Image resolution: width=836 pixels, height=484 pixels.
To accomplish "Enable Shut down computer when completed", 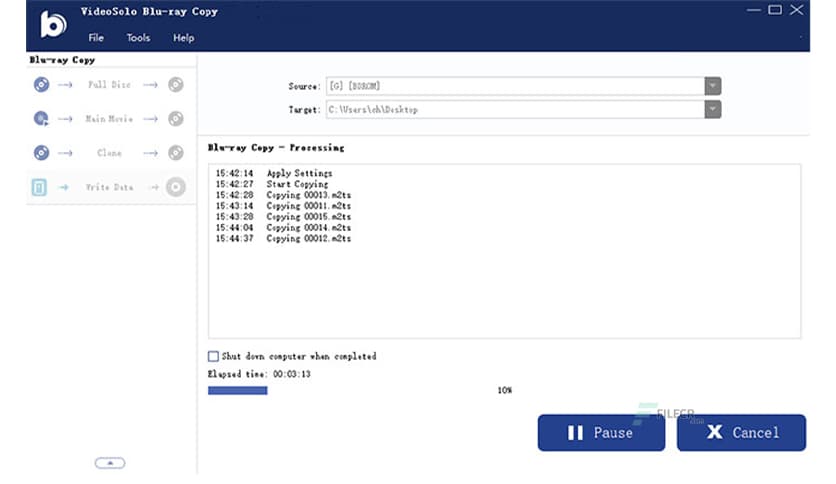I will click(213, 356).
